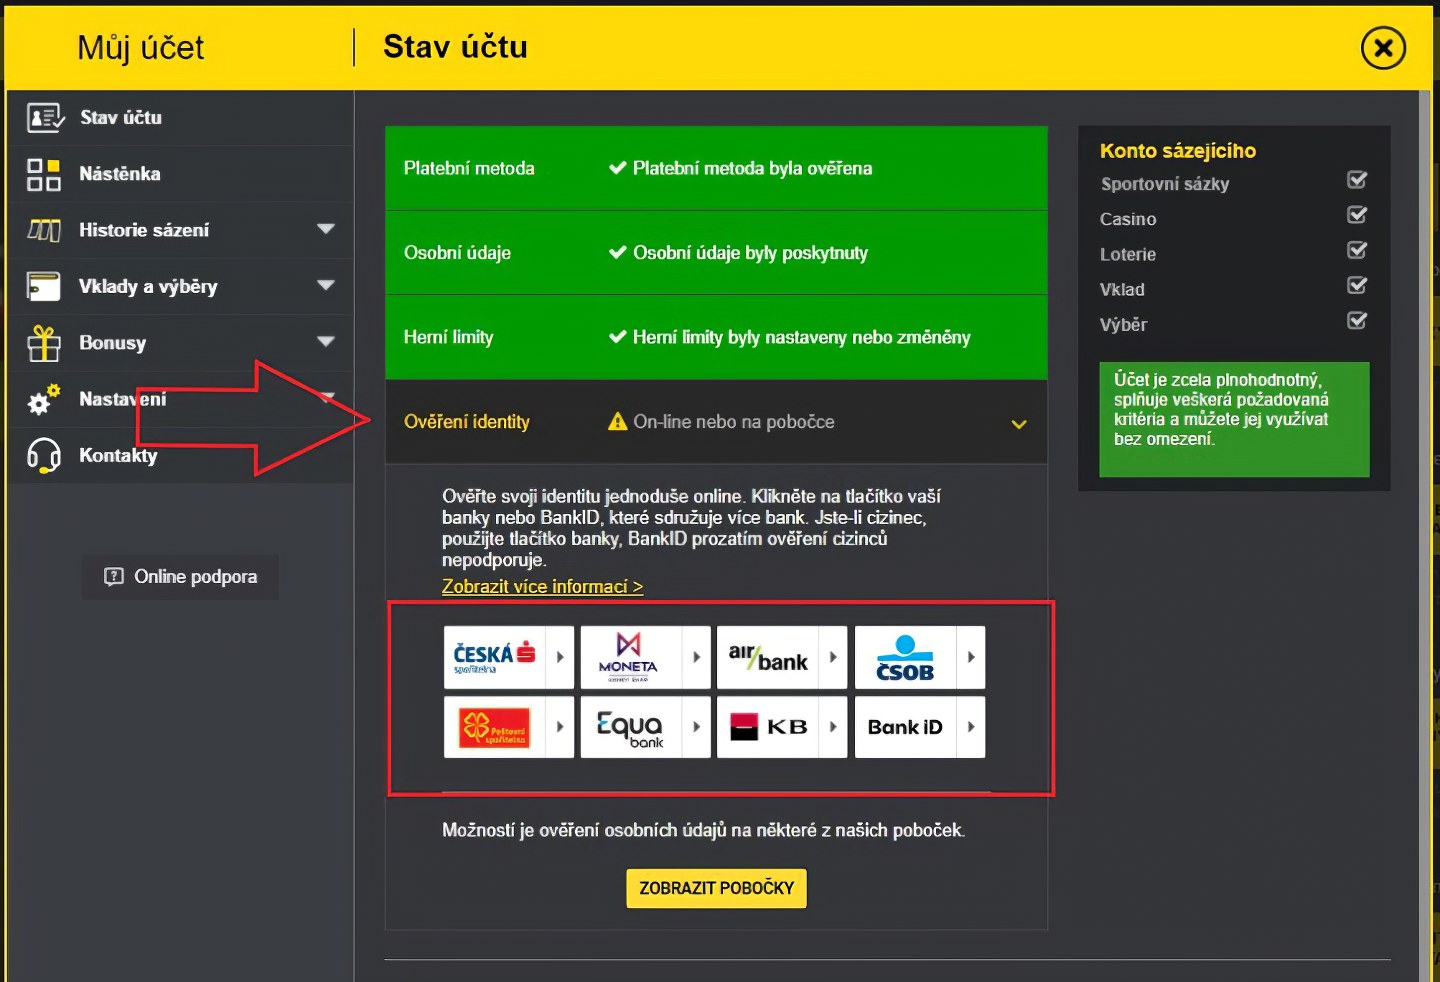Click checkmark icon beside Platební metoda byla ověřena
The height and width of the screenshot is (982, 1440).
618,168
